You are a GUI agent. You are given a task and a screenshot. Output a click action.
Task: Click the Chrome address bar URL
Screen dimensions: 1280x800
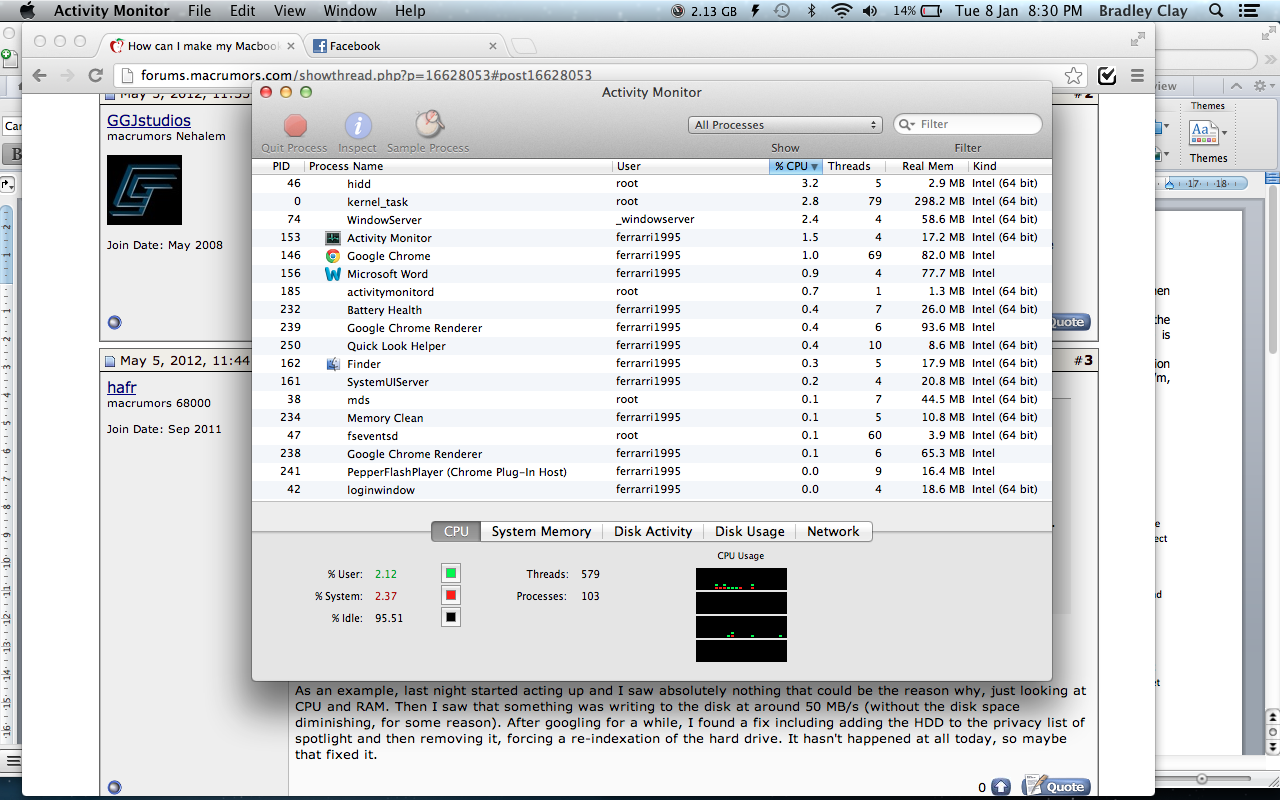coord(367,75)
